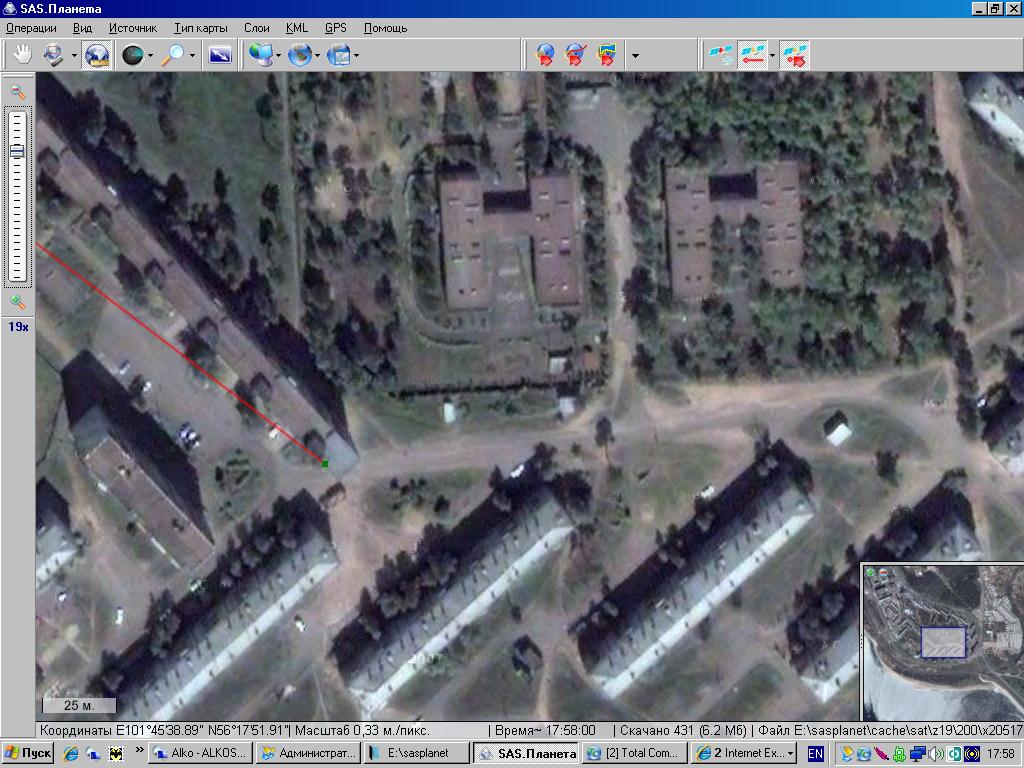Click the Пуск start button
Image resolution: width=1024 pixels, height=768 pixels.
point(28,753)
